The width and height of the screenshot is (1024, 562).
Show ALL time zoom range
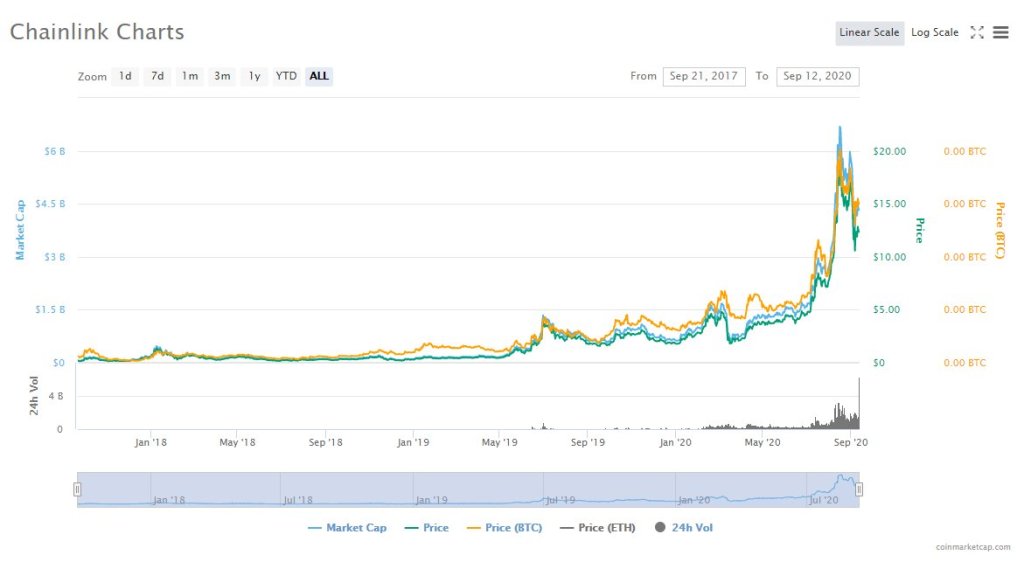tap(319, 76)
